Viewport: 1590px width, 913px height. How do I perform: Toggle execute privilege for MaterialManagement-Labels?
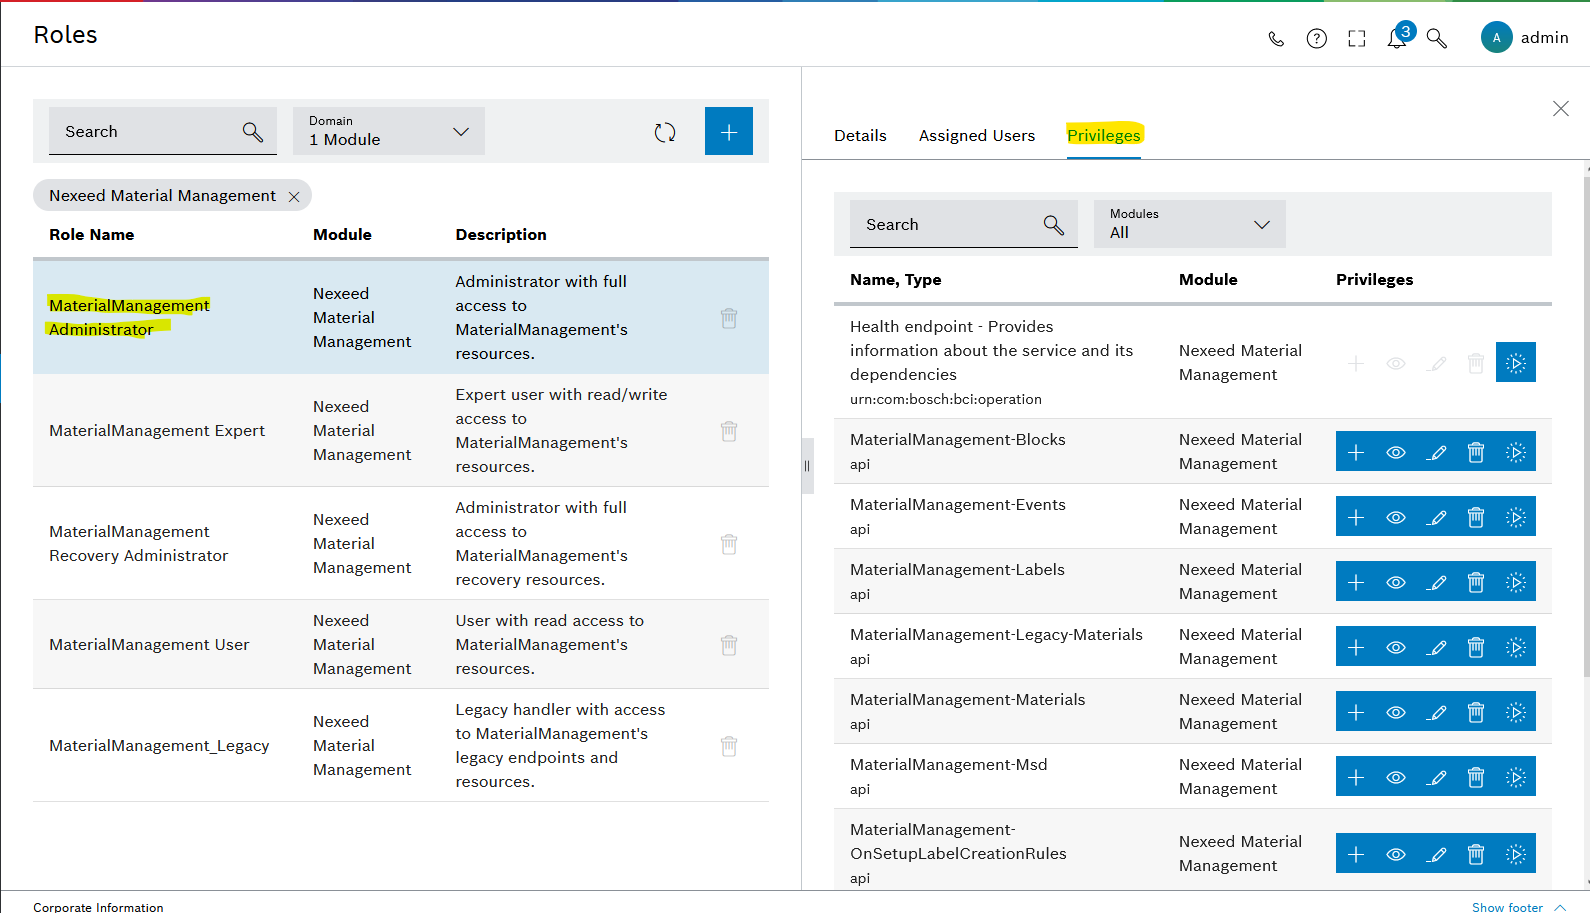[1516, 582]
